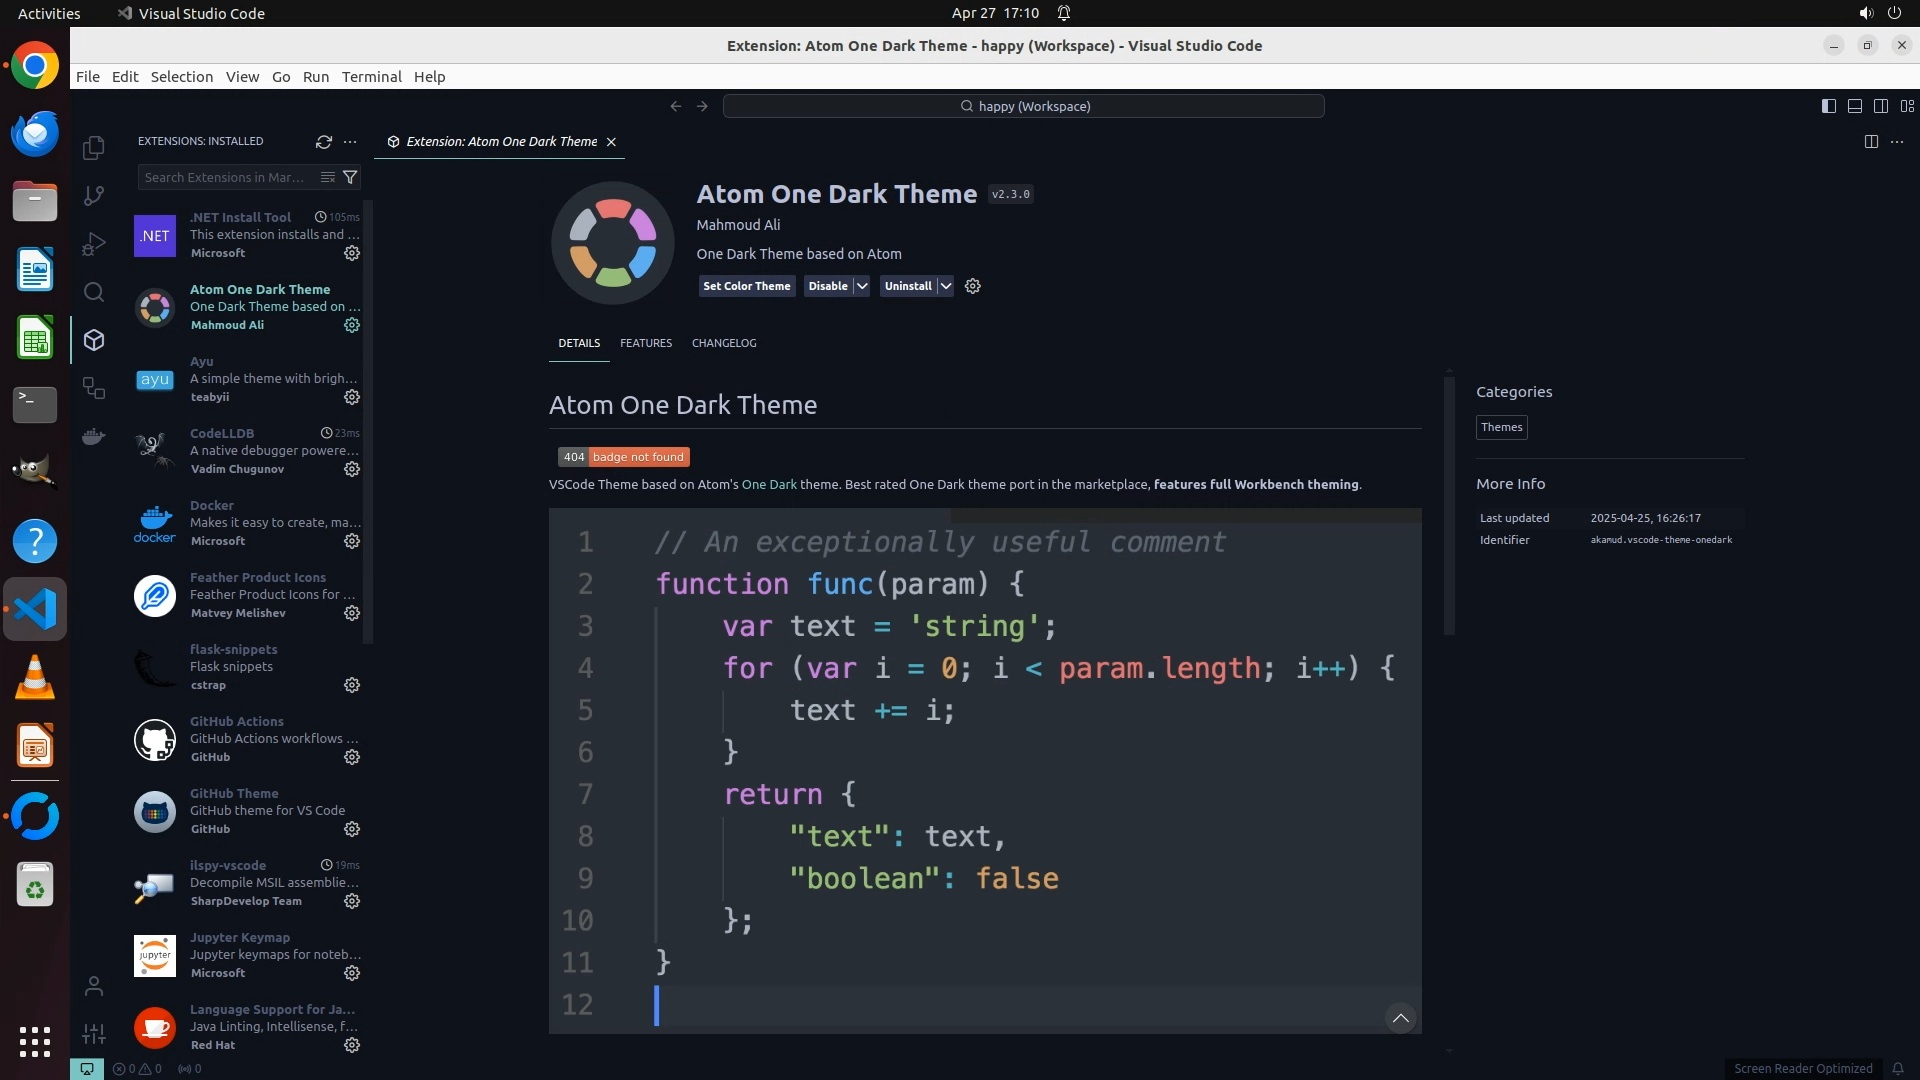This screenshot has height=1080, width=1920.
Task: Click the Search Extensions in Marketplace field
Action: (x=225, y=177)
